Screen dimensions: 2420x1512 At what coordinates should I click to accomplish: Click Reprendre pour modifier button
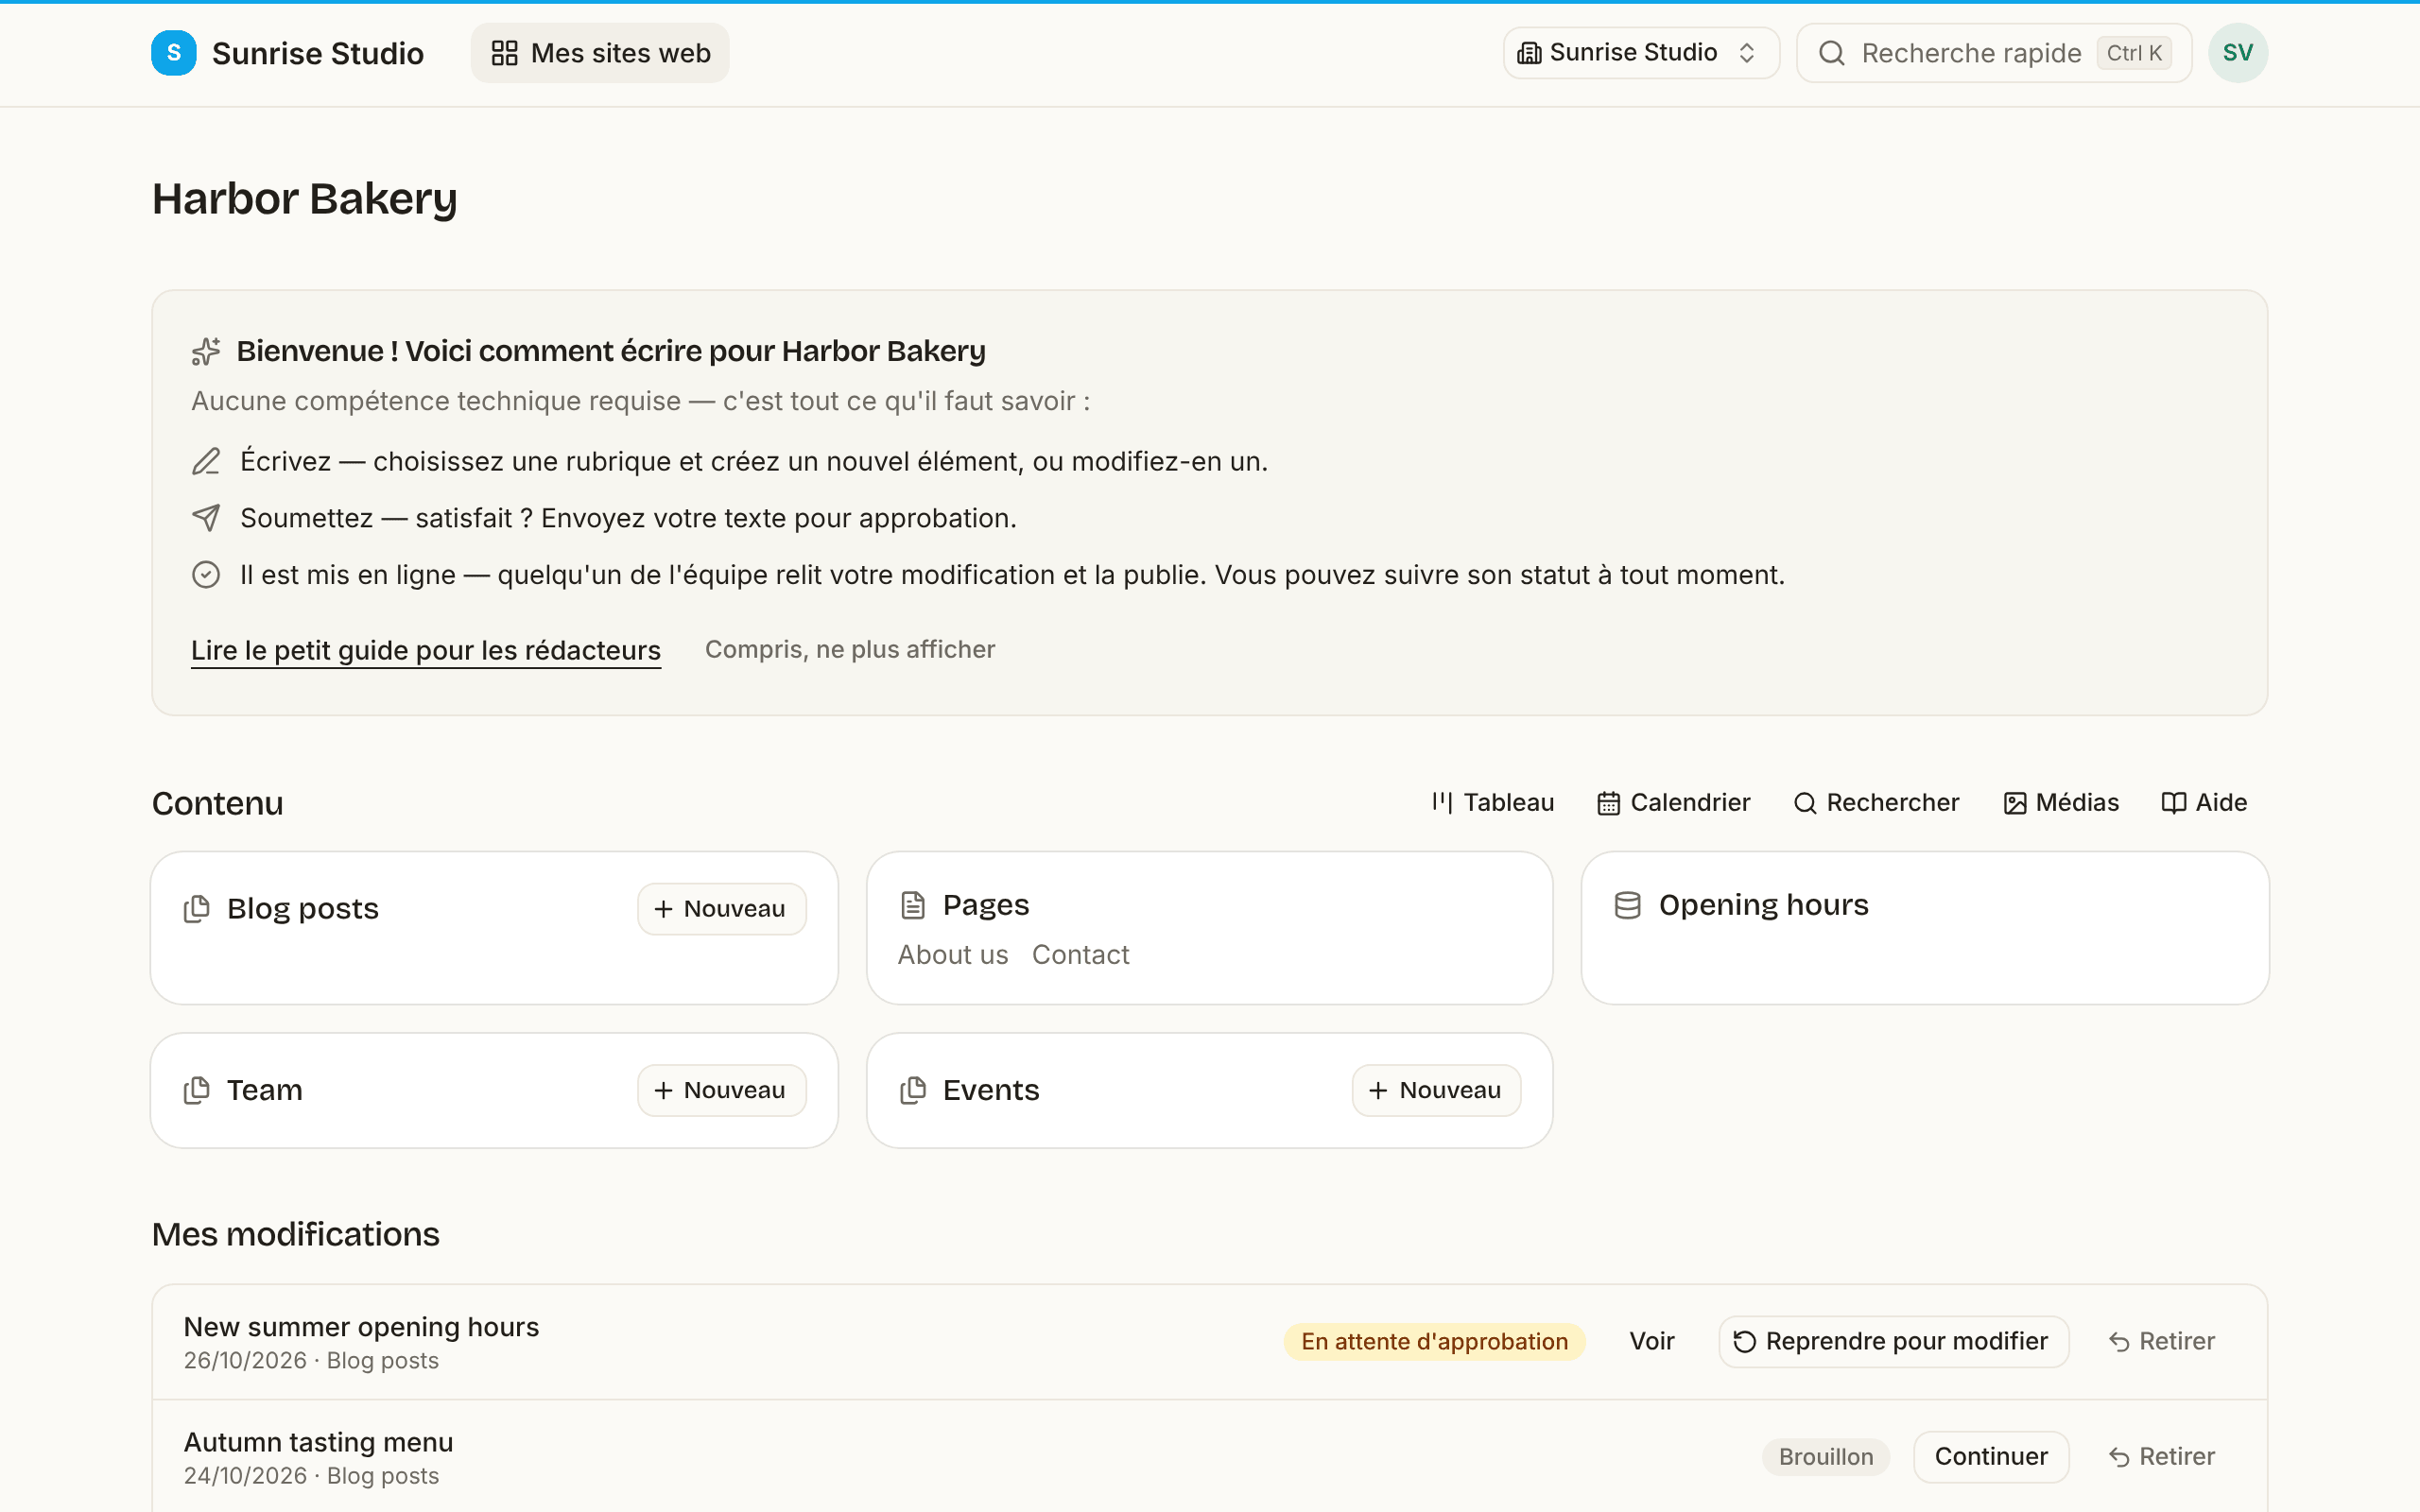coord(1893,1342)
